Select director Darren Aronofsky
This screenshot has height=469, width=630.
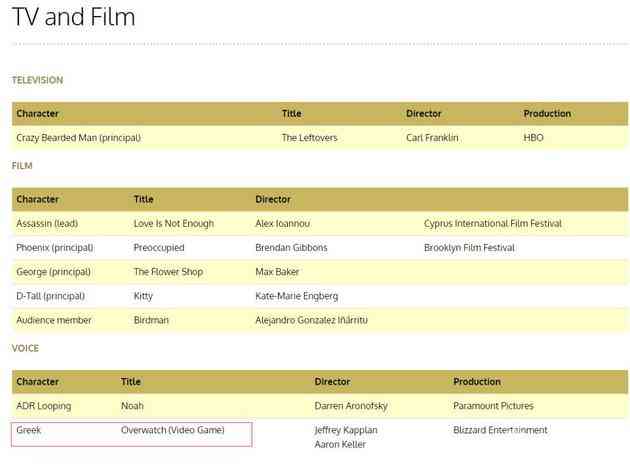tap(353, 406)
